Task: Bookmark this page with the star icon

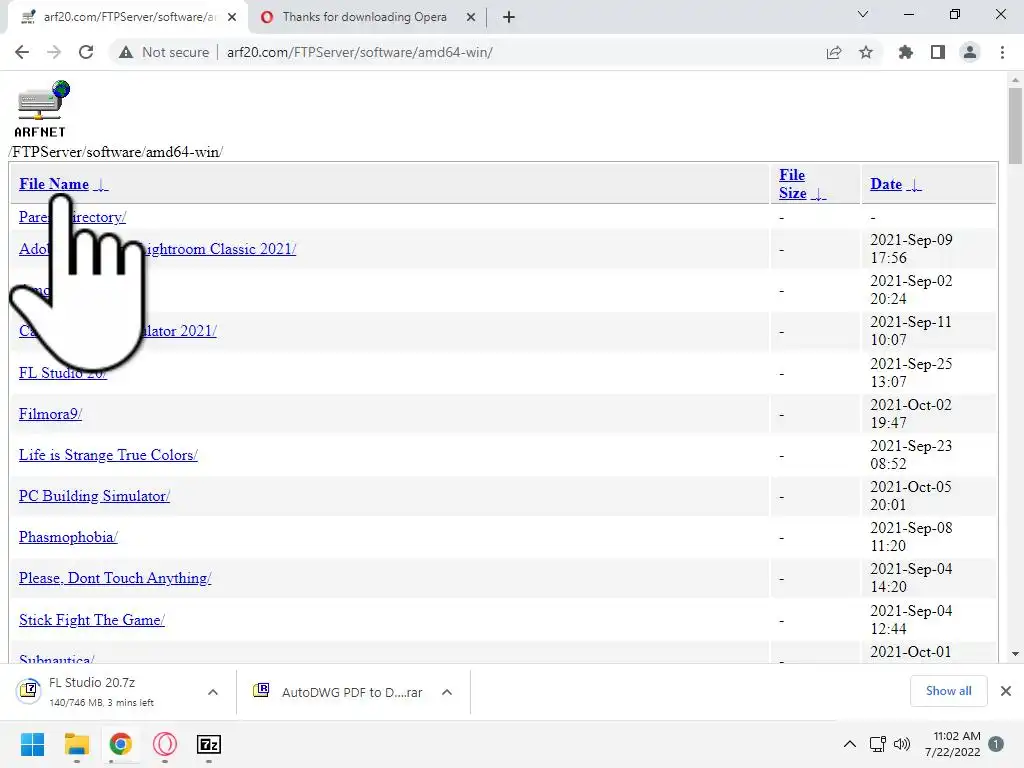Action: tap(866, 52)
